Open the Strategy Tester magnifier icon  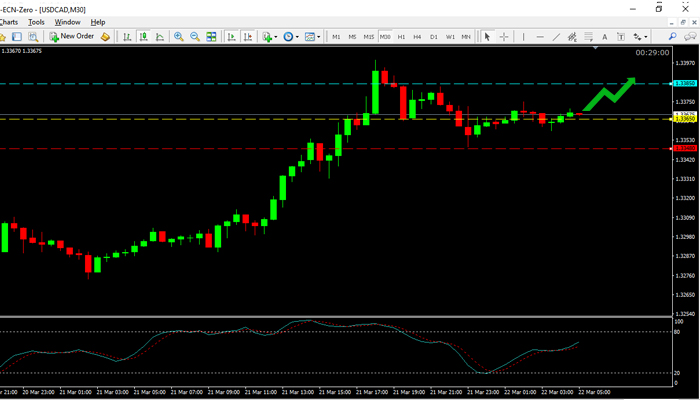(x=33, y=37)
